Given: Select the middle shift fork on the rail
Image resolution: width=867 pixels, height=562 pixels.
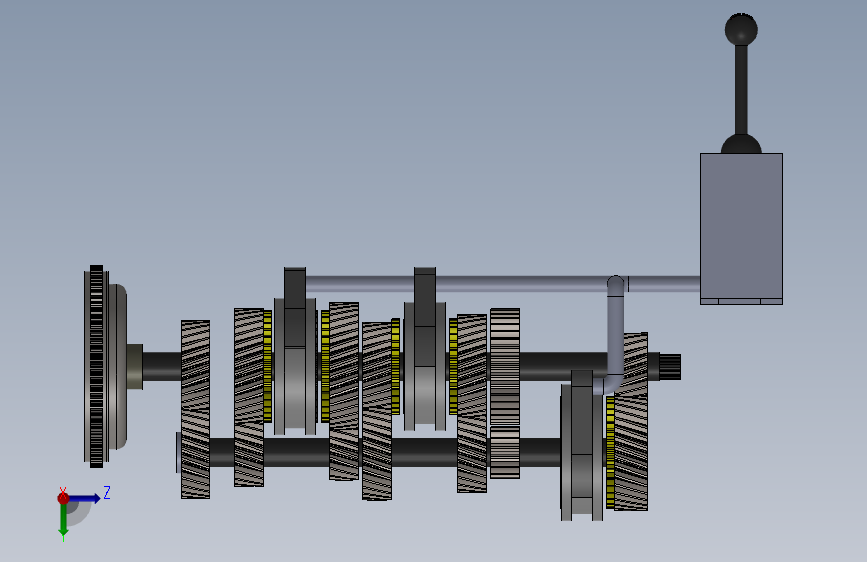Looking at the screenshot, I should pos(425,317).
